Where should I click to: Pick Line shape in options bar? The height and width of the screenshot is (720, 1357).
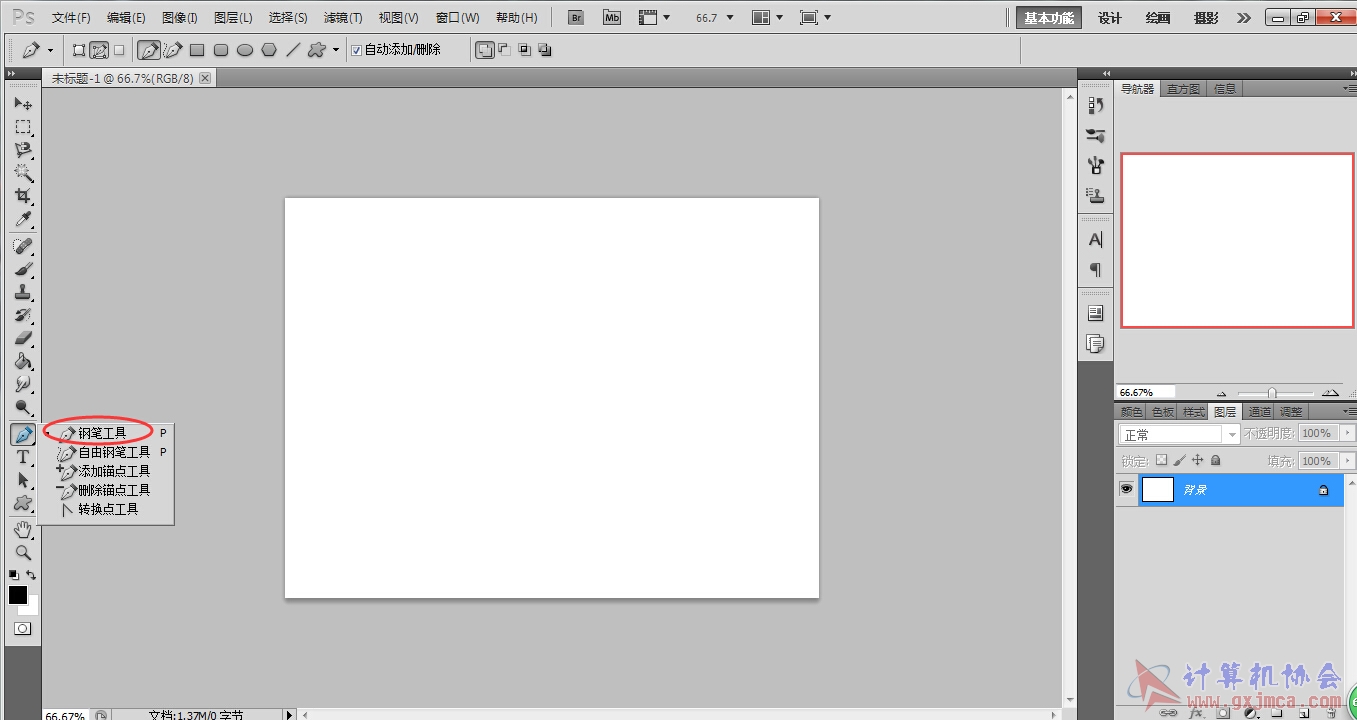pyautogui.click(x=293, y=50)
